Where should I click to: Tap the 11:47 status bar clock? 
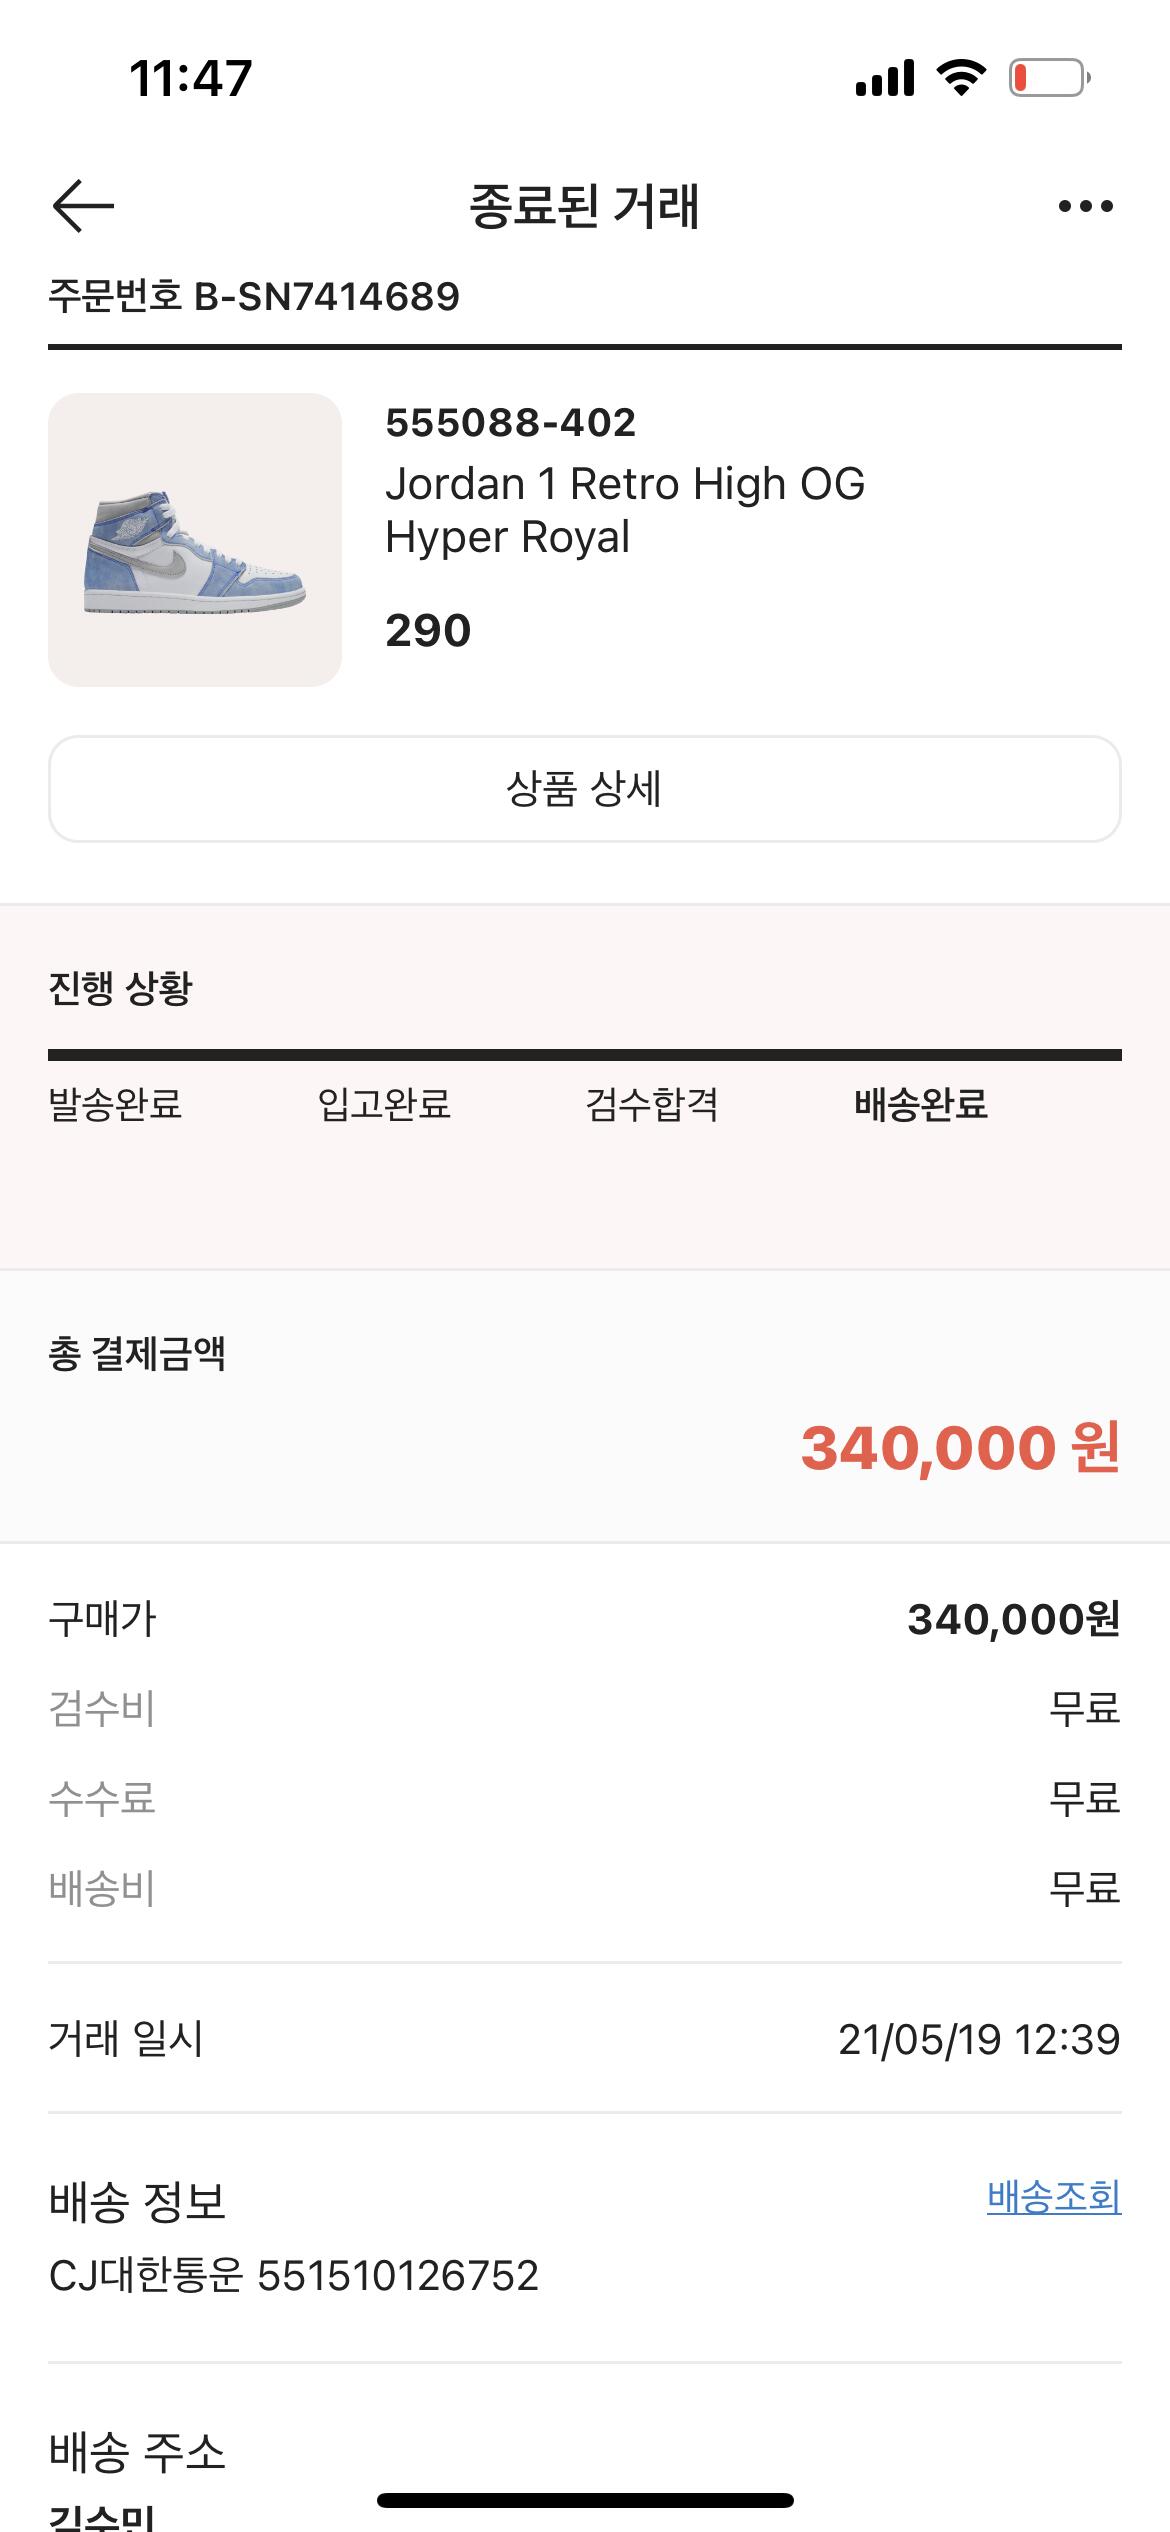(x=190, y=78)
